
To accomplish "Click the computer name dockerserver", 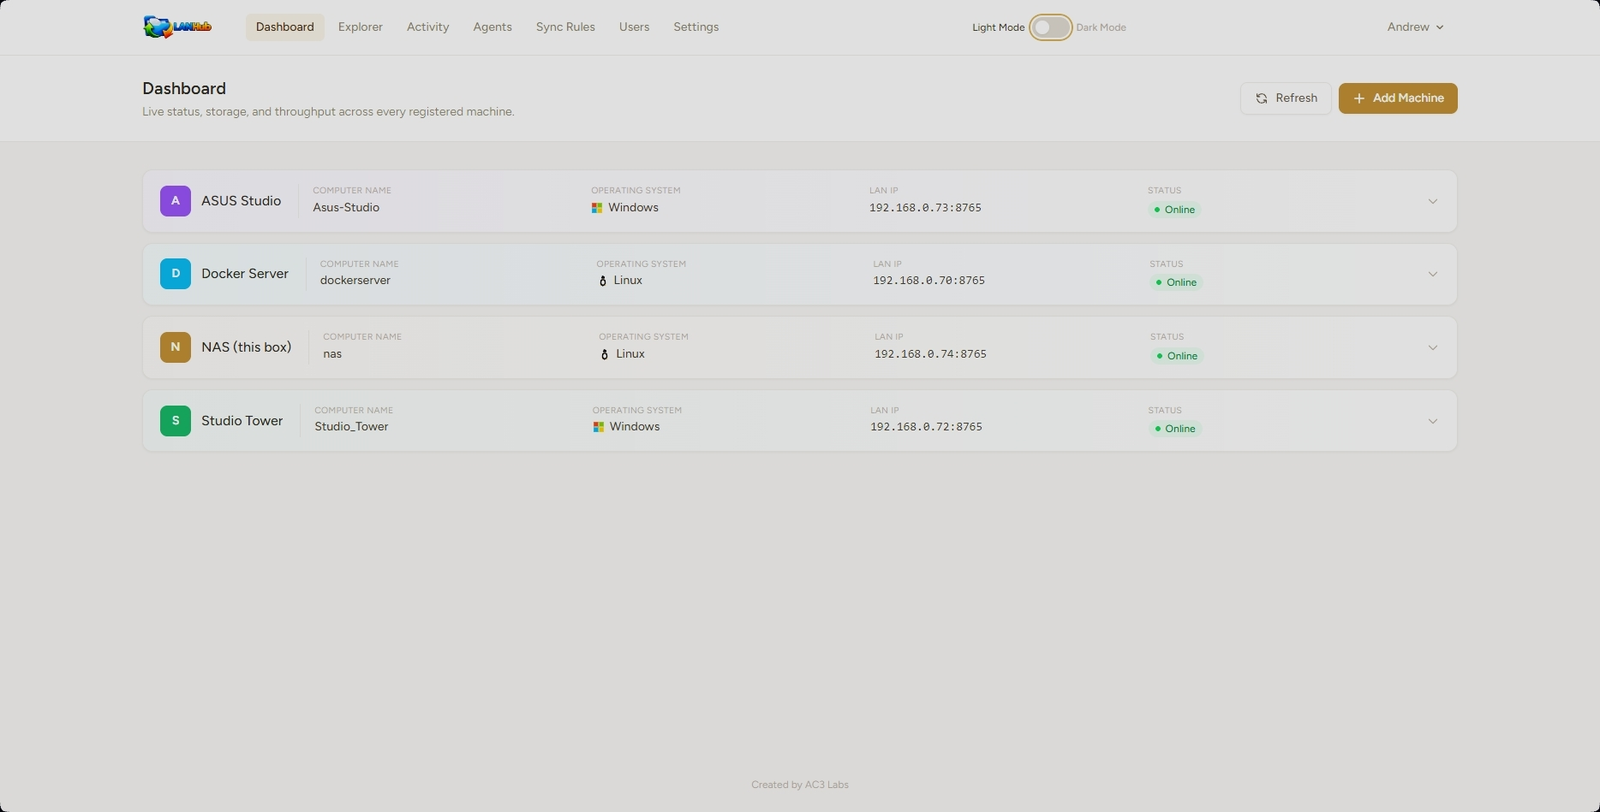I will pos(355,281).
